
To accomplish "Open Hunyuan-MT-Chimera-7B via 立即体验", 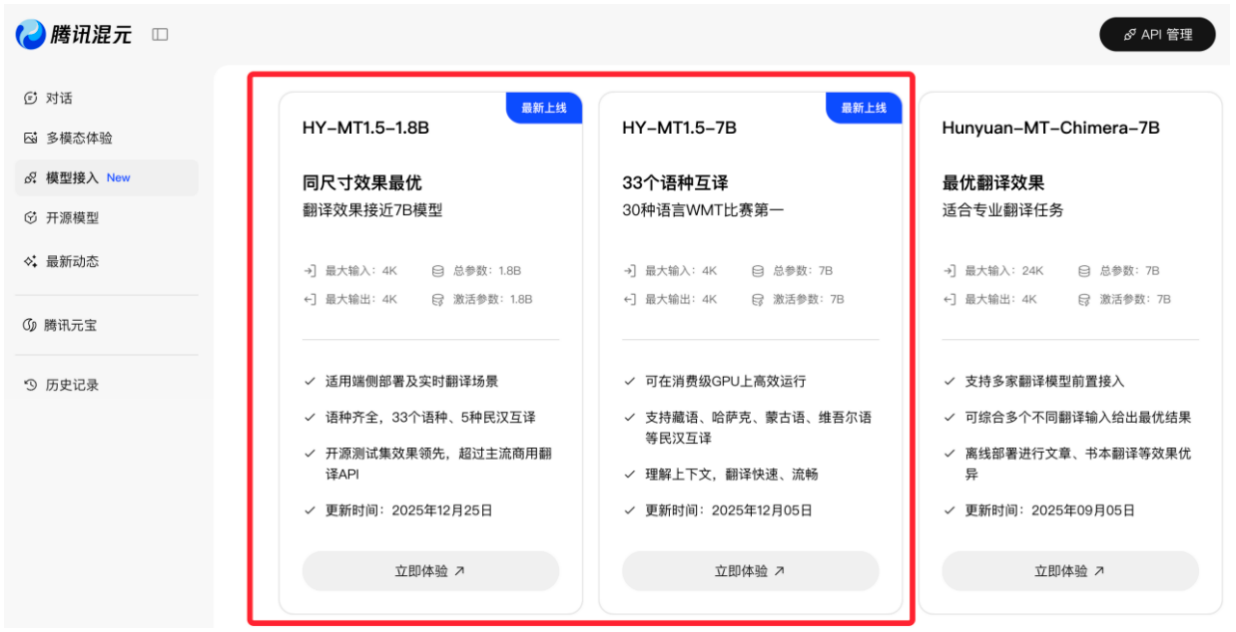I will pos(1069,570).
